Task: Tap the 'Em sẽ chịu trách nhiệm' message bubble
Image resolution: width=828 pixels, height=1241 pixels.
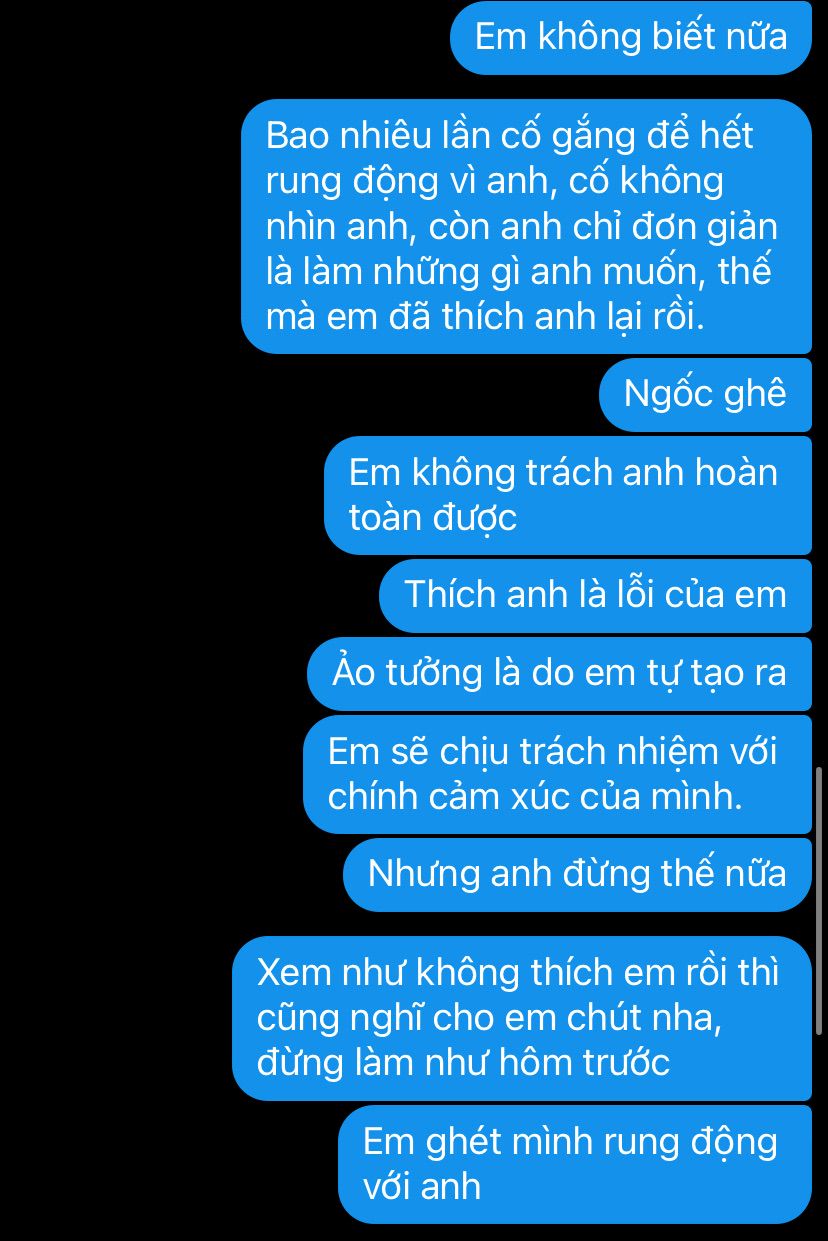Action: click(558, 774)
